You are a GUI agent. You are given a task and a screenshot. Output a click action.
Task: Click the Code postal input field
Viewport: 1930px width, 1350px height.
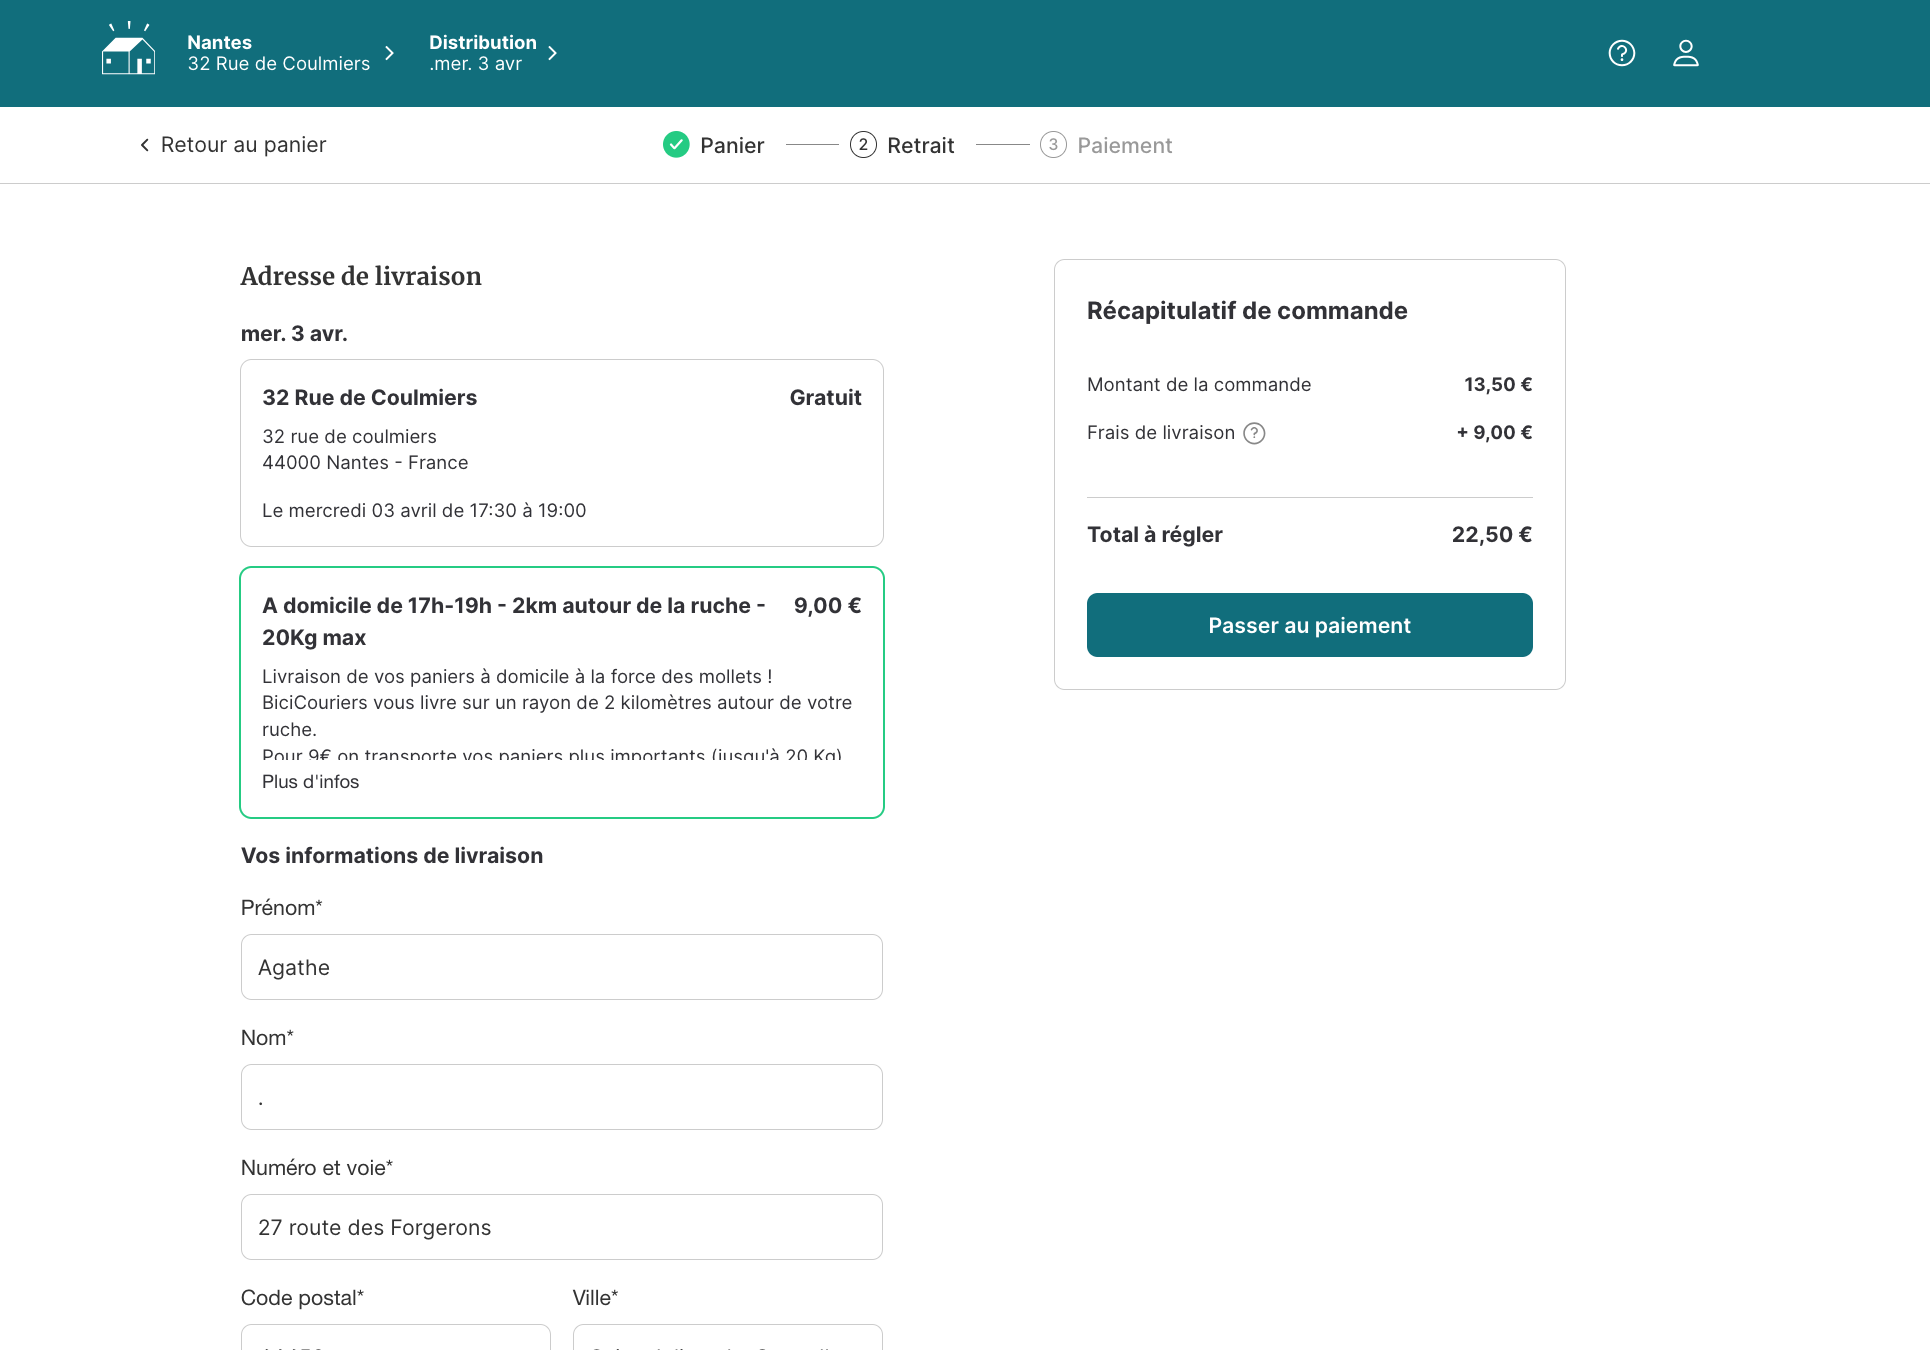(396, 1338)
